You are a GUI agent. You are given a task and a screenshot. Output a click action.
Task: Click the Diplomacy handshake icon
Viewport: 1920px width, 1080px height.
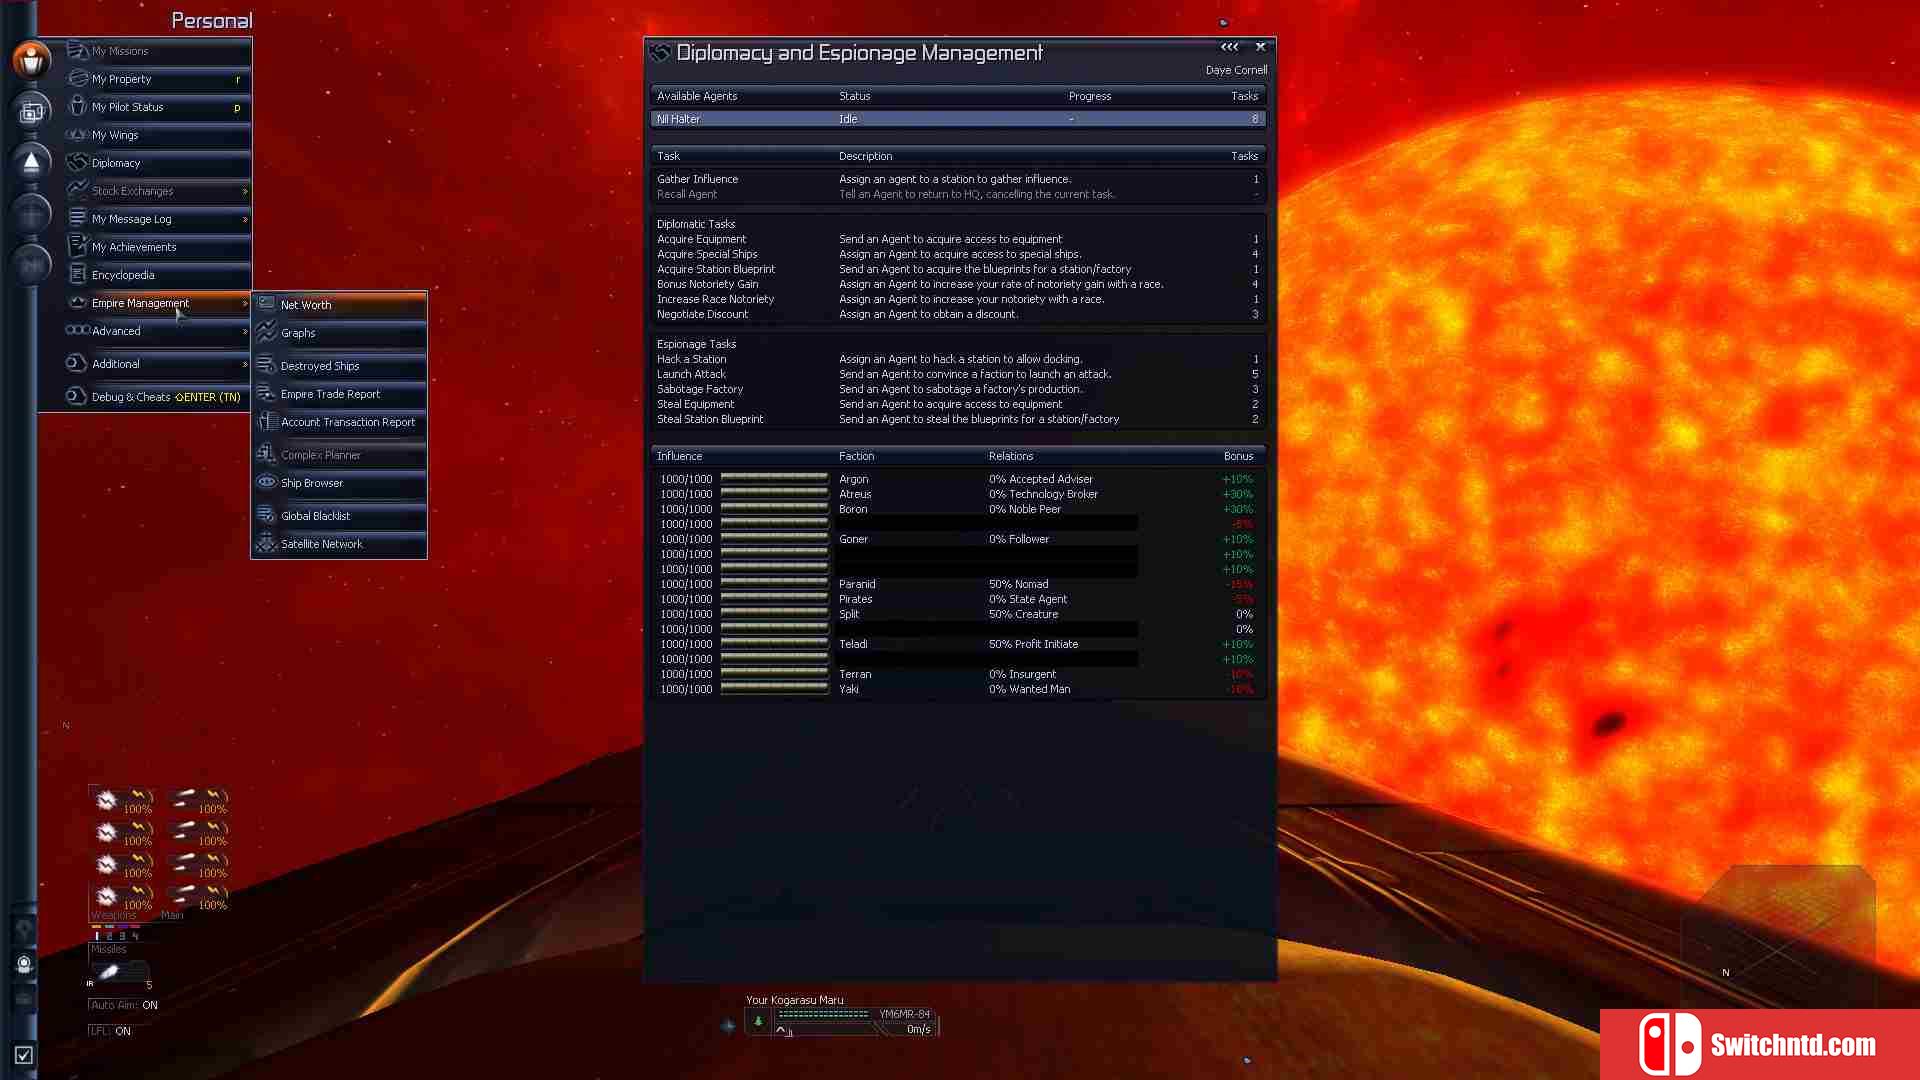(x=78, y=162)
